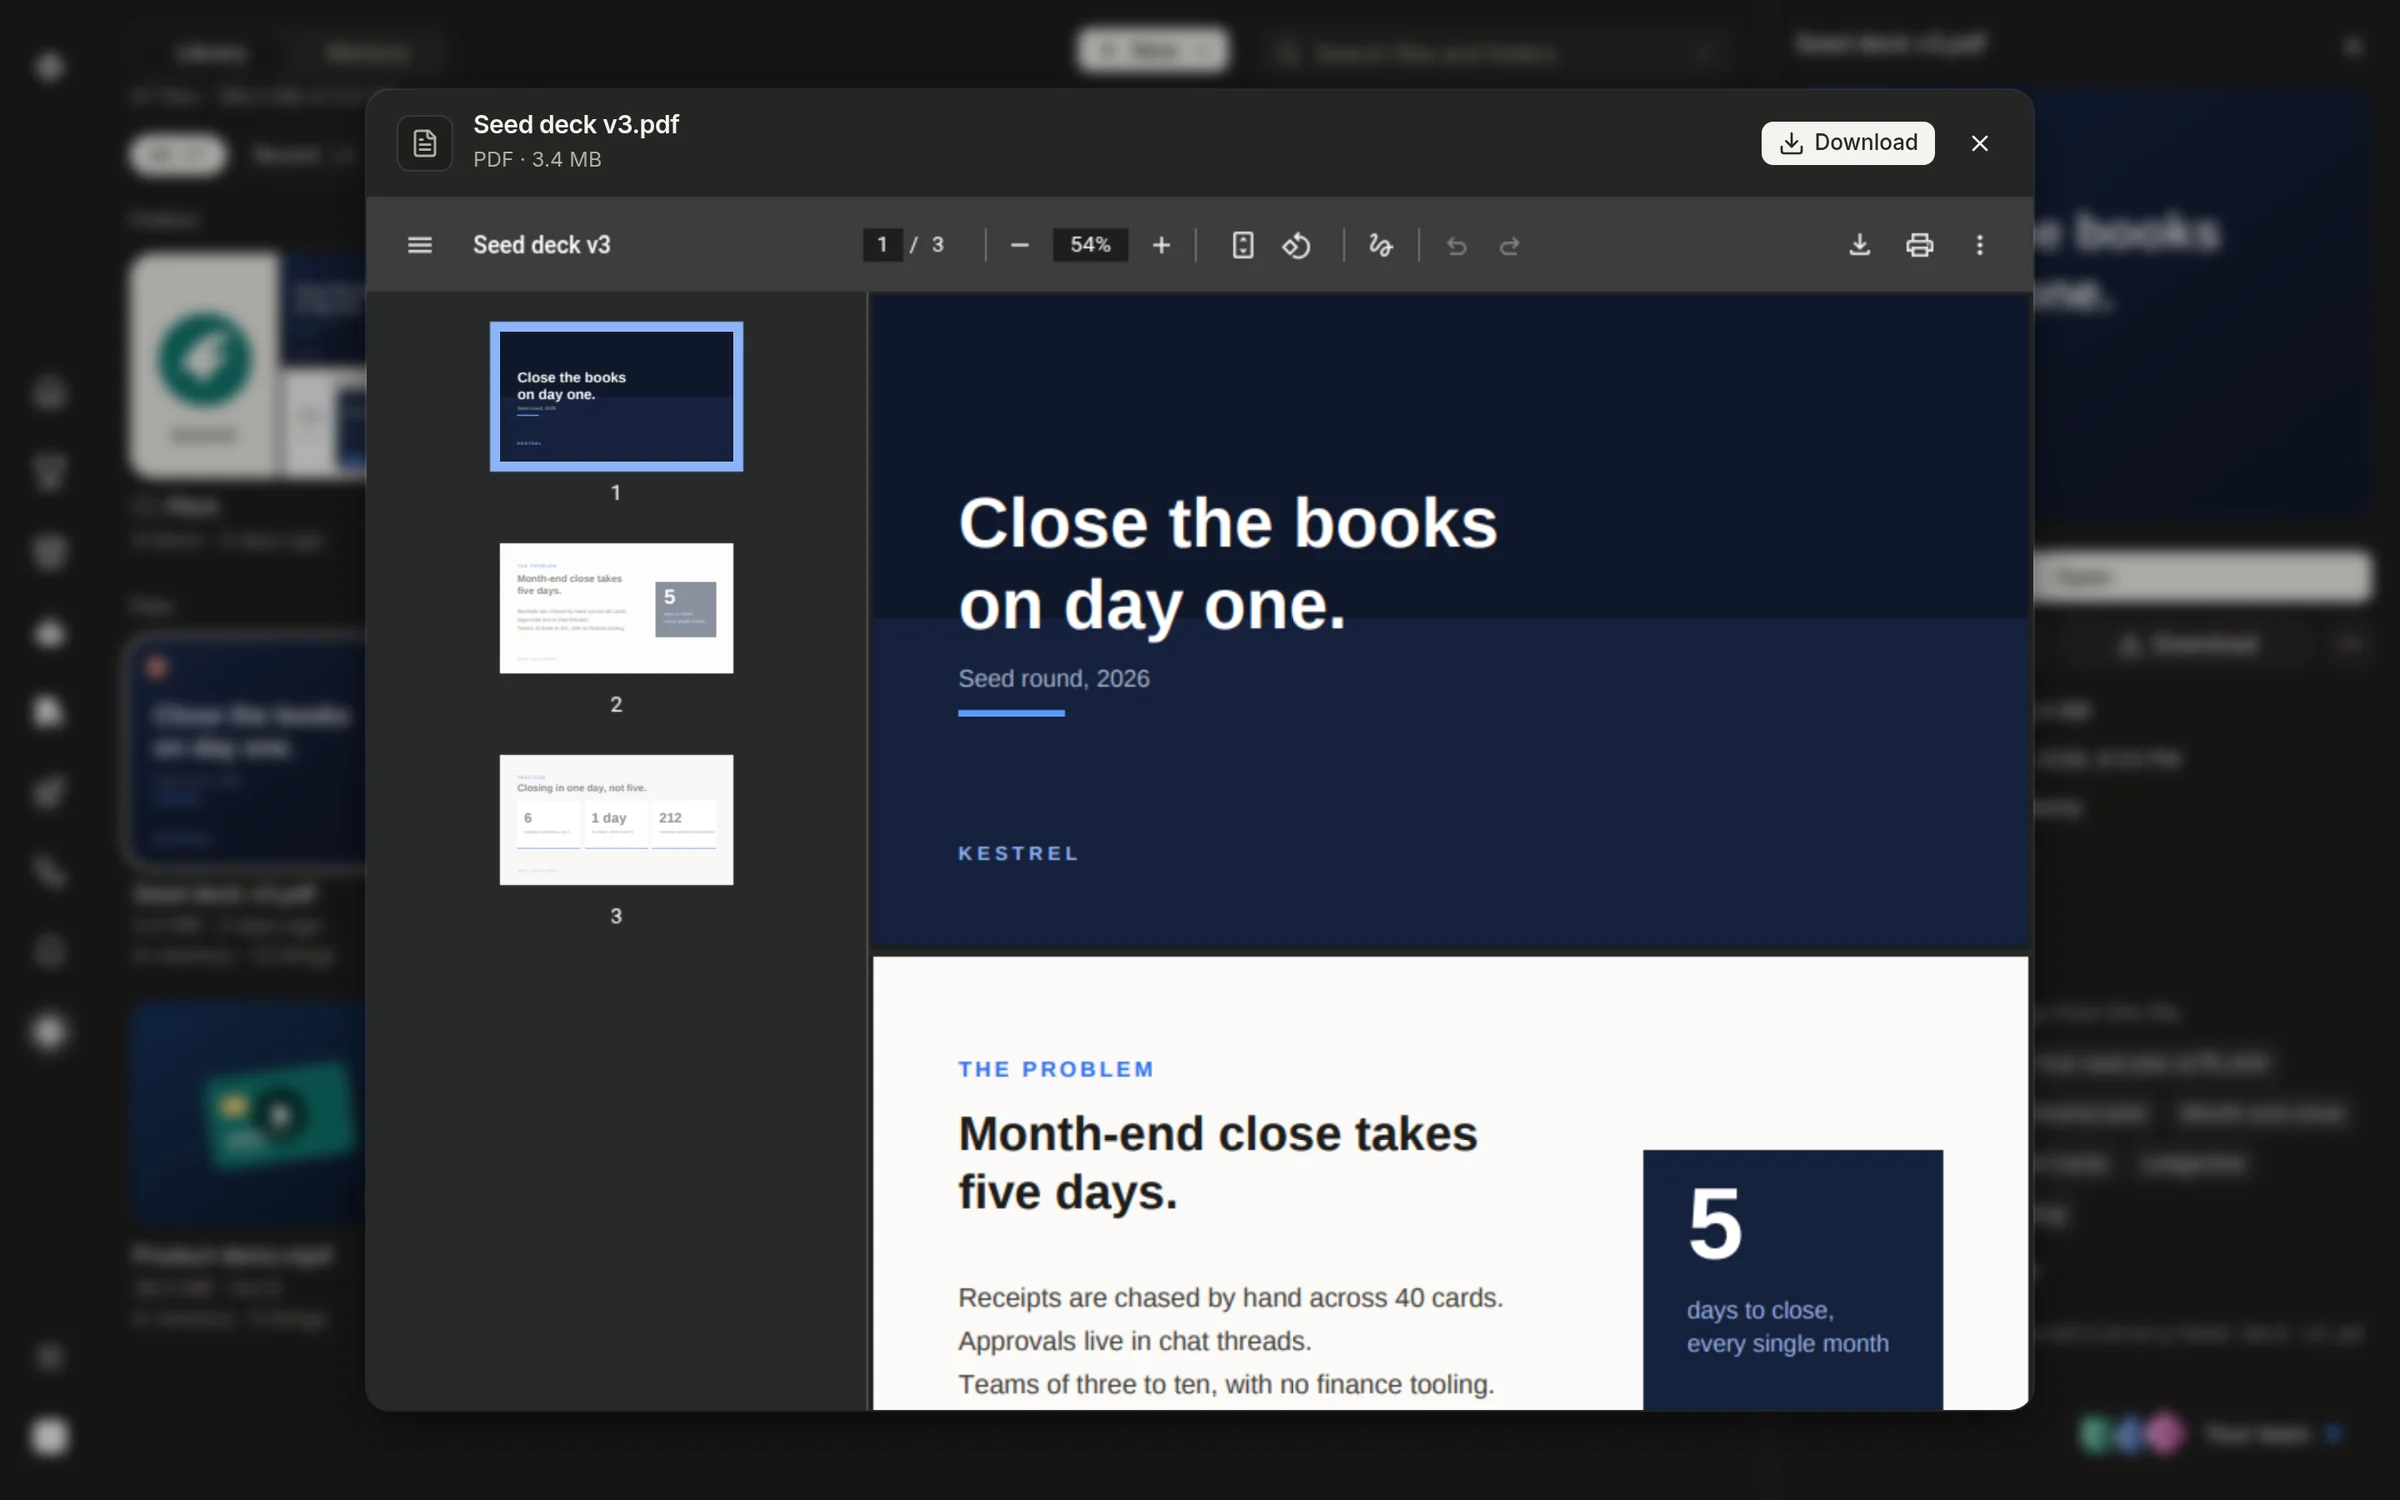Select the draw annotation tool
The width and height of the screenshot is (2400, 1500).
pos(1381,245)
